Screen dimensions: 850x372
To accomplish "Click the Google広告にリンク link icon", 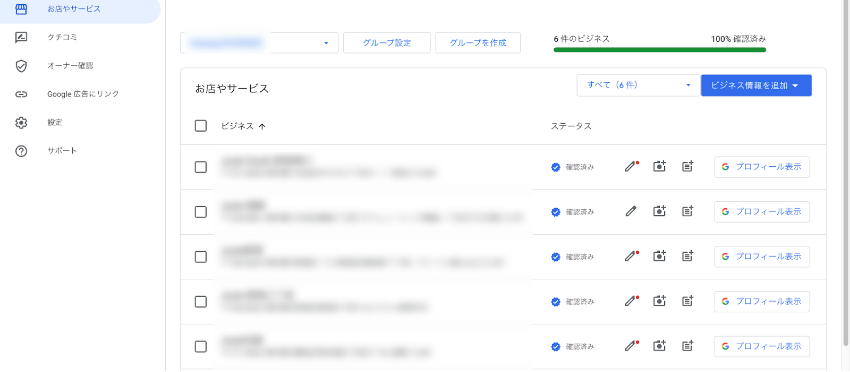I will [x=21, y=94].
